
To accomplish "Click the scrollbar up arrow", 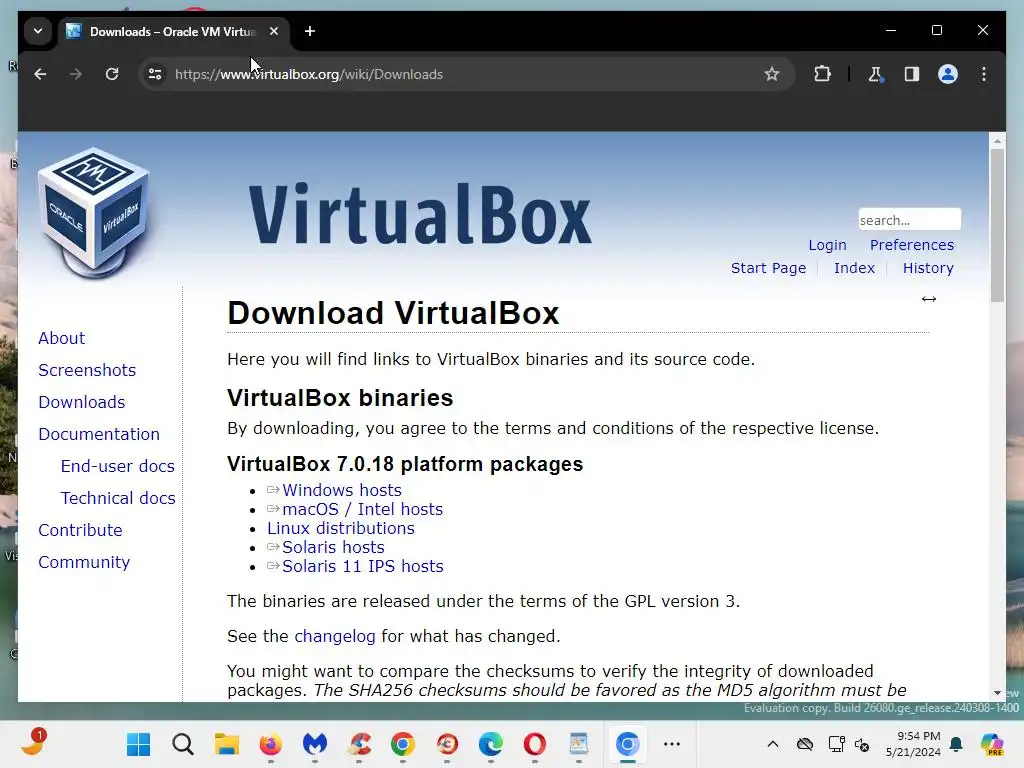I will click(997, 140).
